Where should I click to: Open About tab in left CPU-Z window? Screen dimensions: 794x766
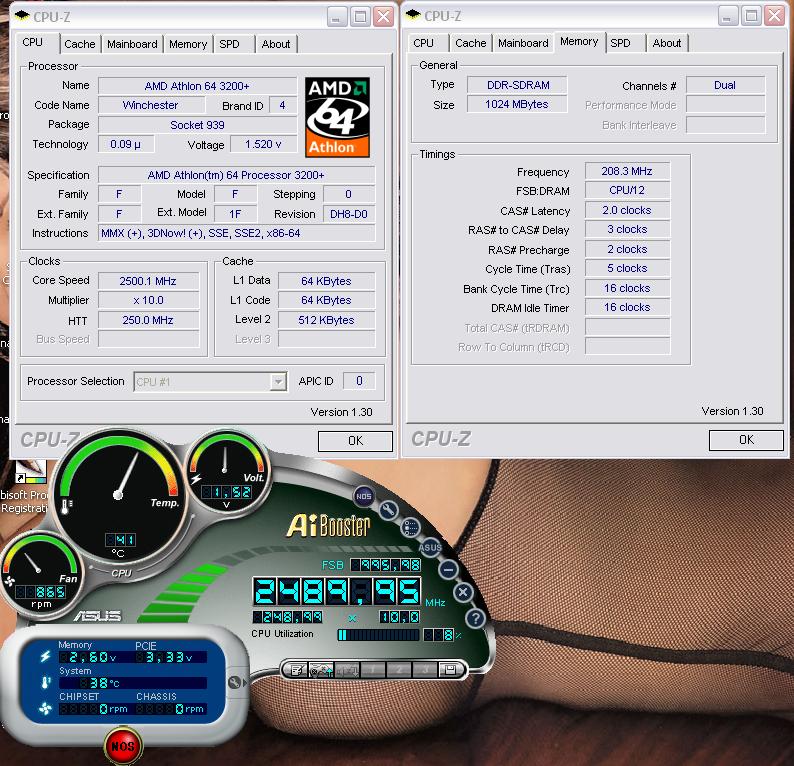tap(276, 44)
